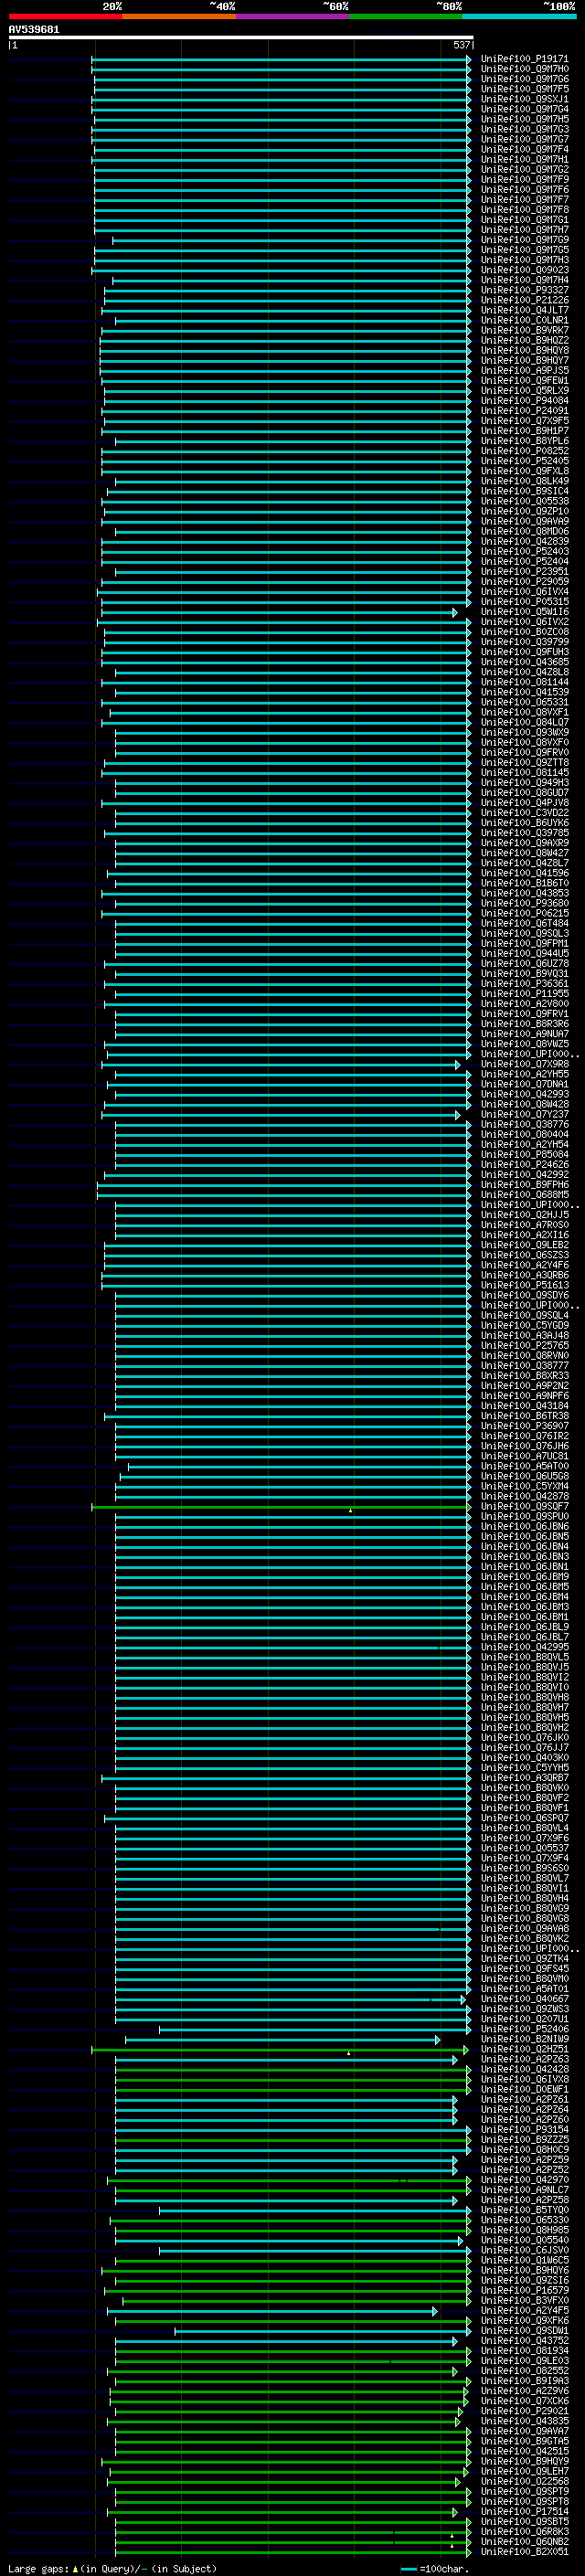Click hit label UniRef100_P23951
The image size is (585, 2576).
click(x=525, y=572)
